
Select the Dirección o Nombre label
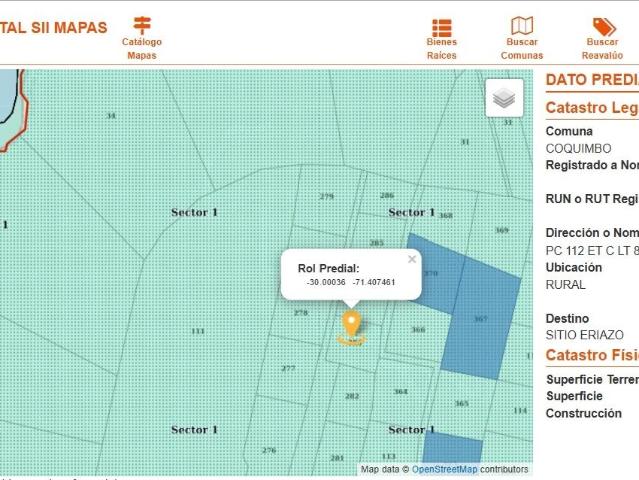(x=592, y=233)
